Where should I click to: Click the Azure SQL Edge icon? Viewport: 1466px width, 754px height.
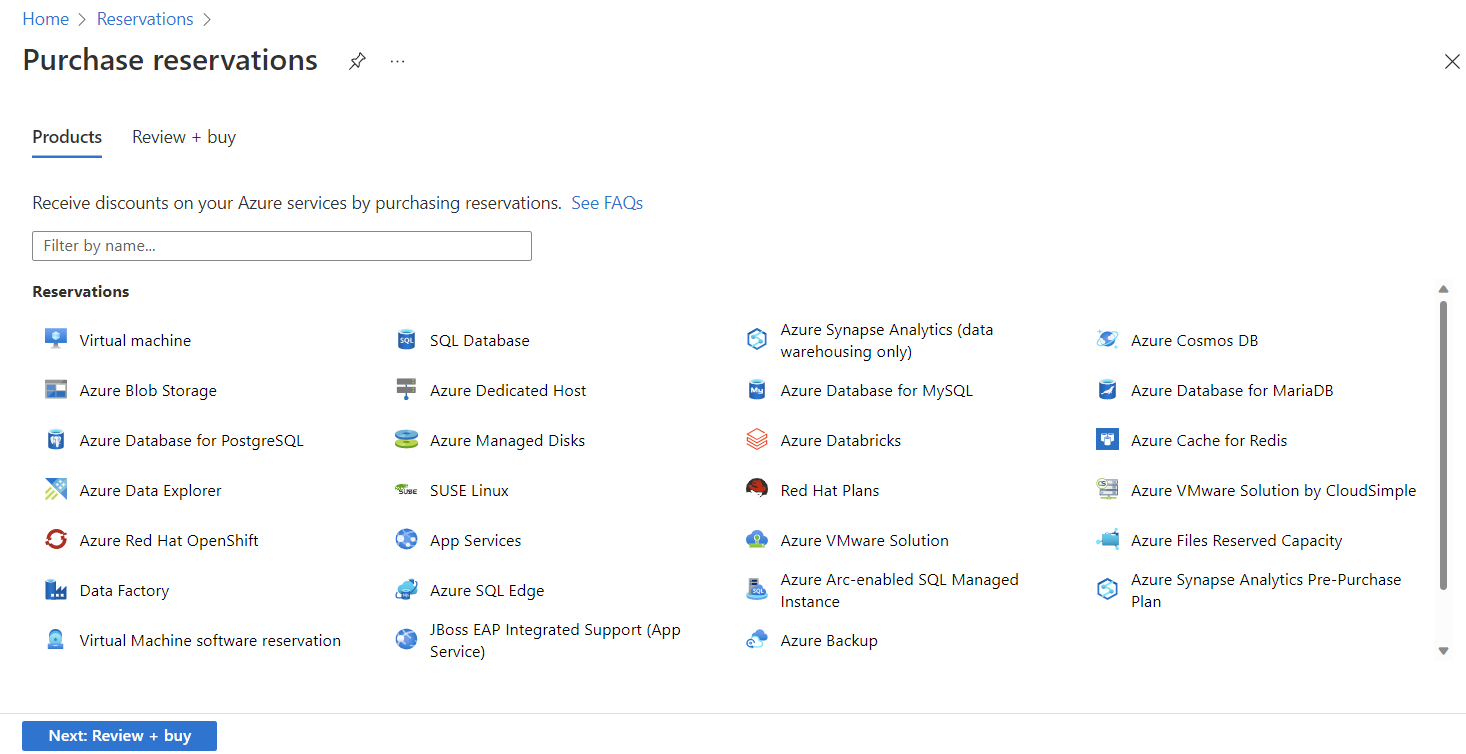(x=406, y=590)
